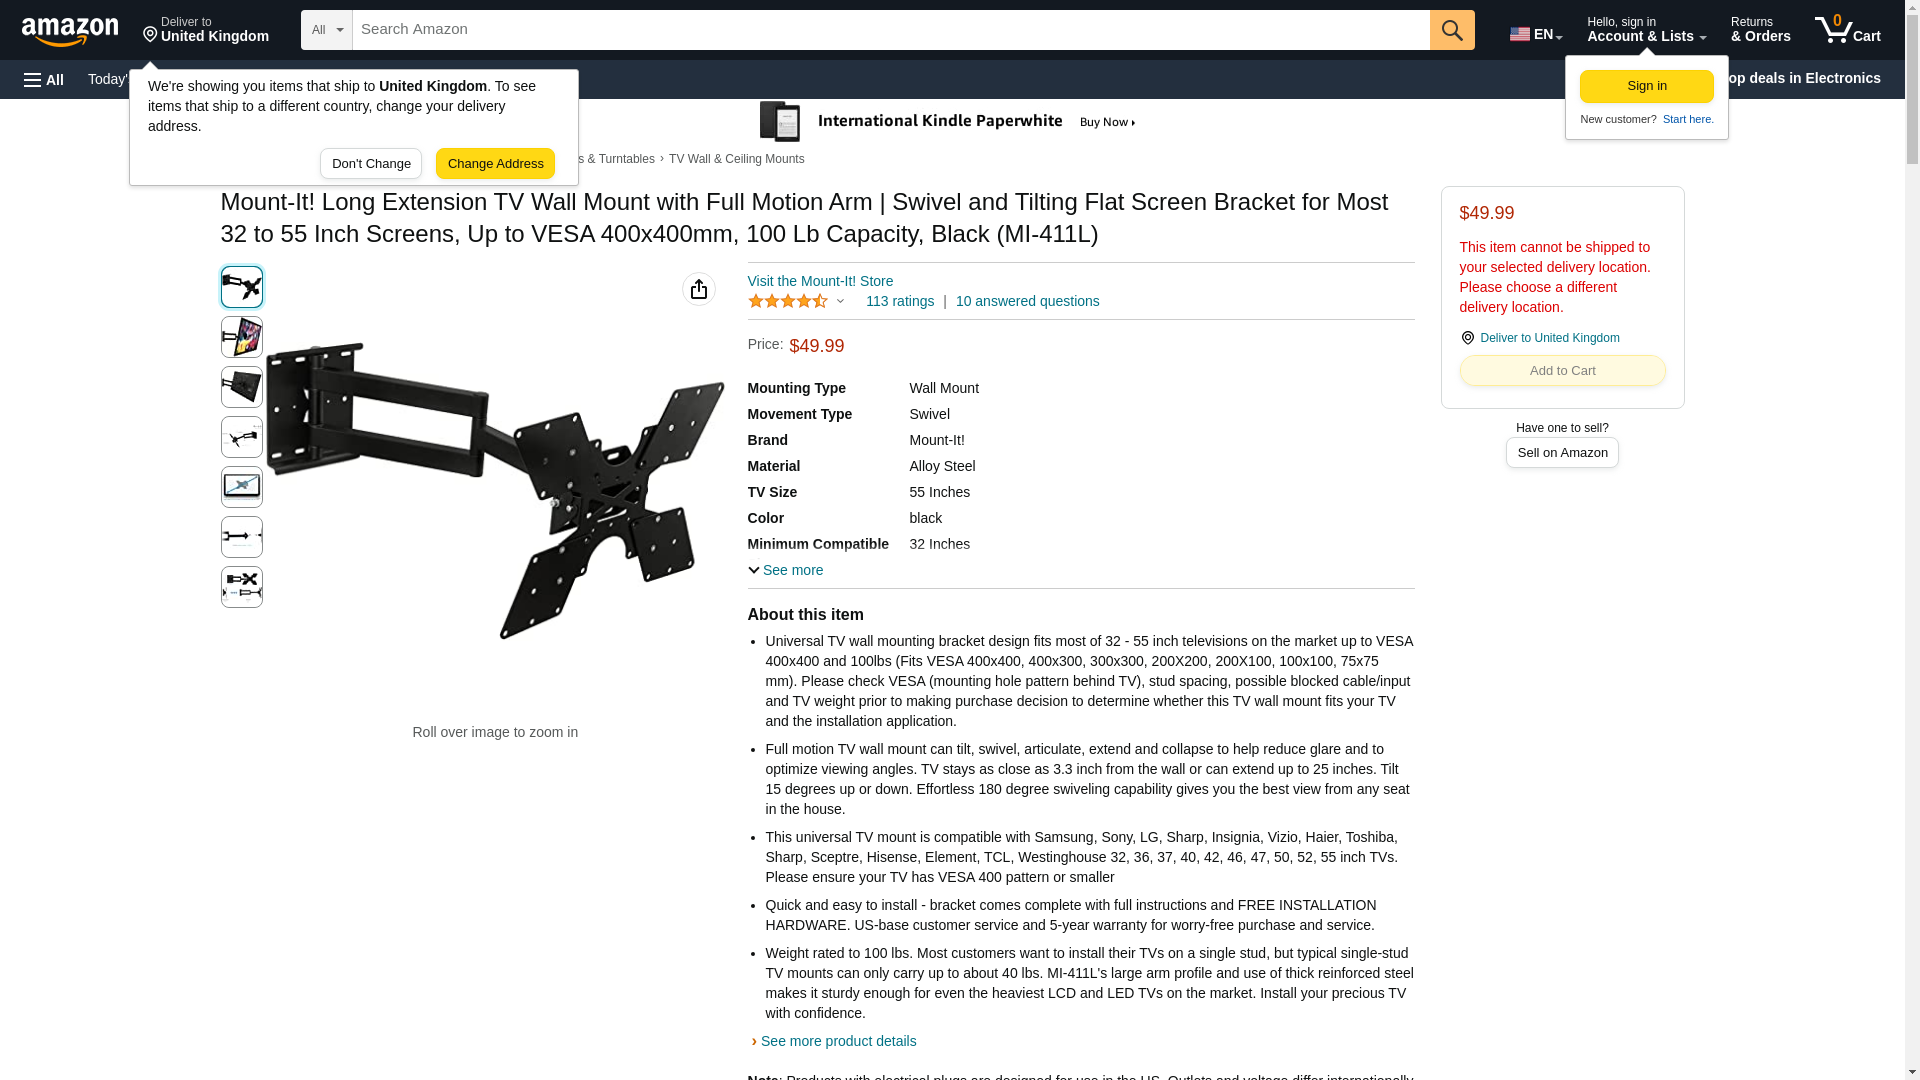Click the Deliver to United Kingdom location icon
The width and height of the screenshot is (1920, 1080).
coord(1468,338)
